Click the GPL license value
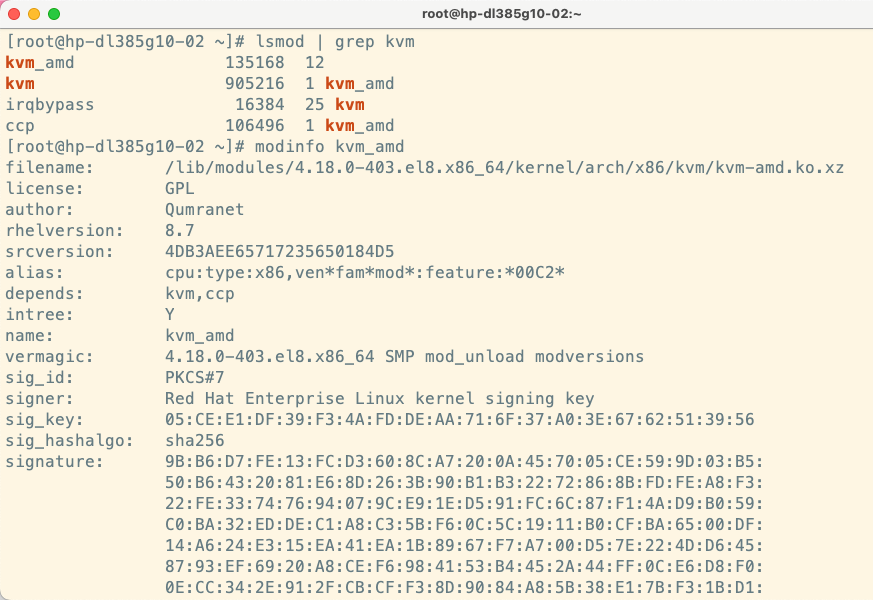Viewport: 873px width, 600px height. click(180, 189)
